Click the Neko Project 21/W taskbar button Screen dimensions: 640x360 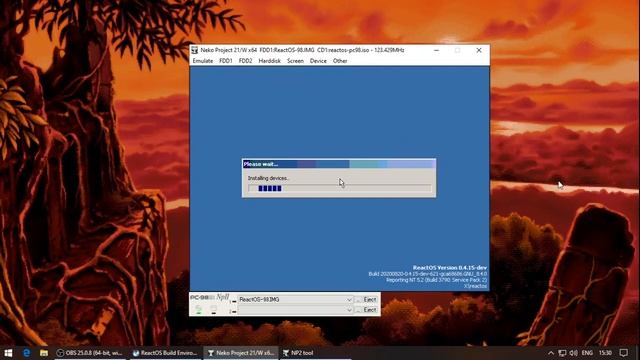click(x=241, y=353)
